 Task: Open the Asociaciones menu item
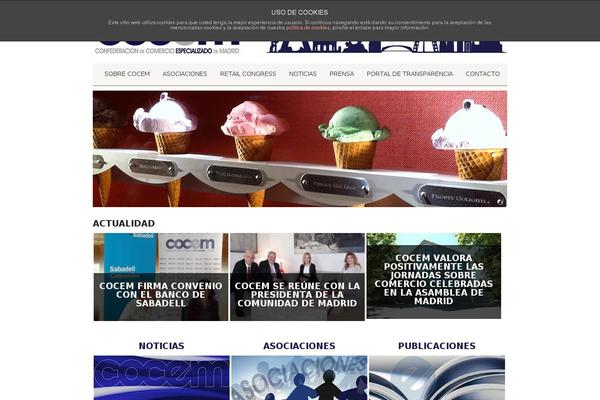tap(185, 74)
